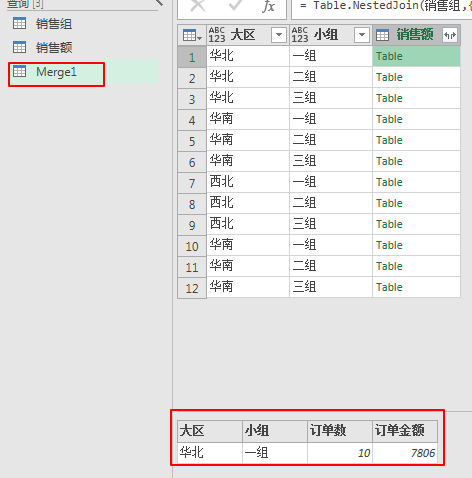
Task: Click the table icon beside 销售组 query
Action: tap(19, 24)
